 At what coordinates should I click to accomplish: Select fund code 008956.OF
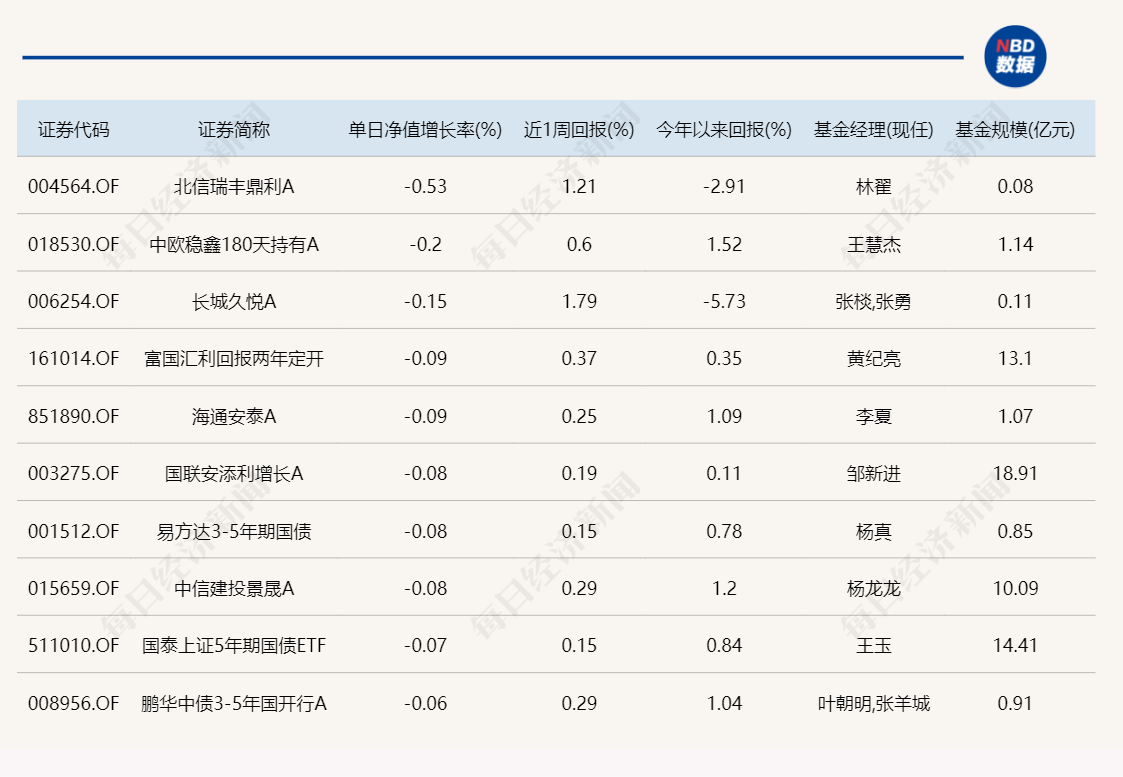(74, 703)
